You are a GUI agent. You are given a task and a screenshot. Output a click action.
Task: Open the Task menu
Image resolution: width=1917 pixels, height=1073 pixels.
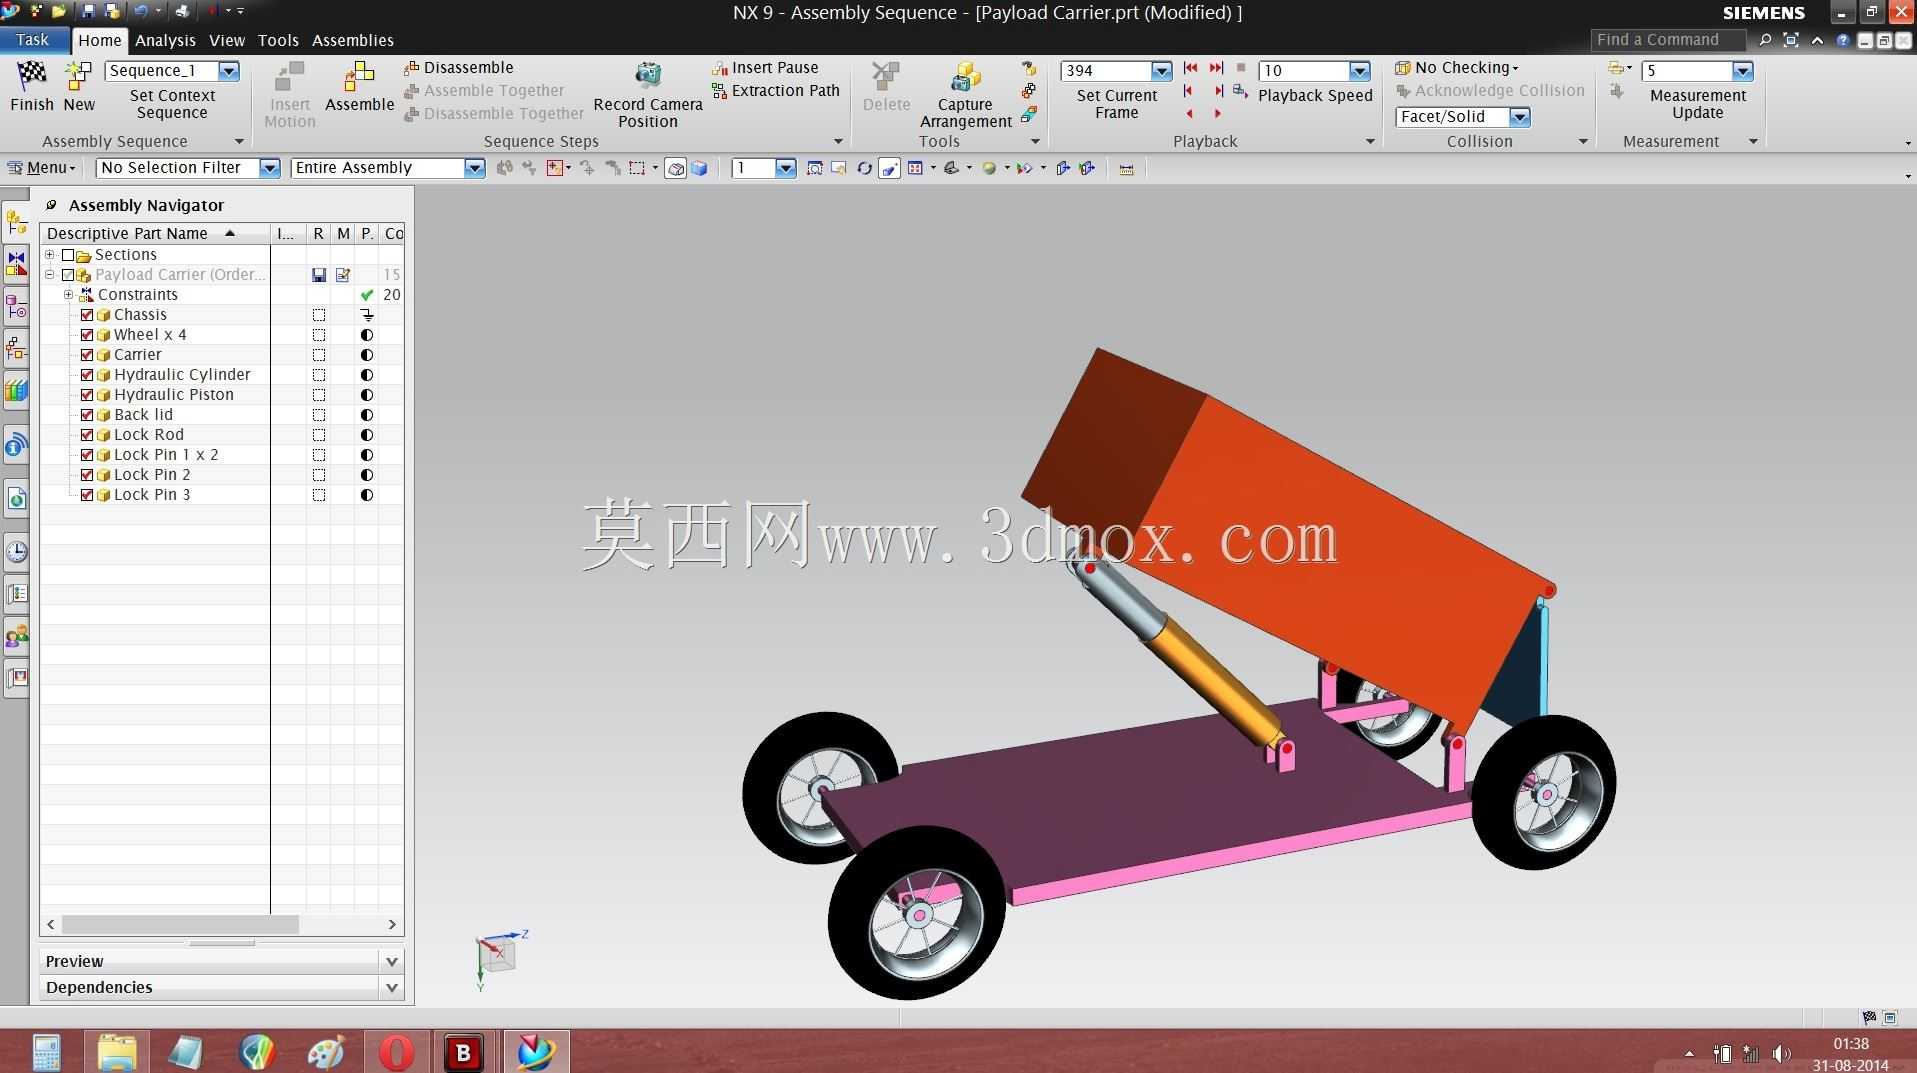pyautogui.click(x=33, y=40)
